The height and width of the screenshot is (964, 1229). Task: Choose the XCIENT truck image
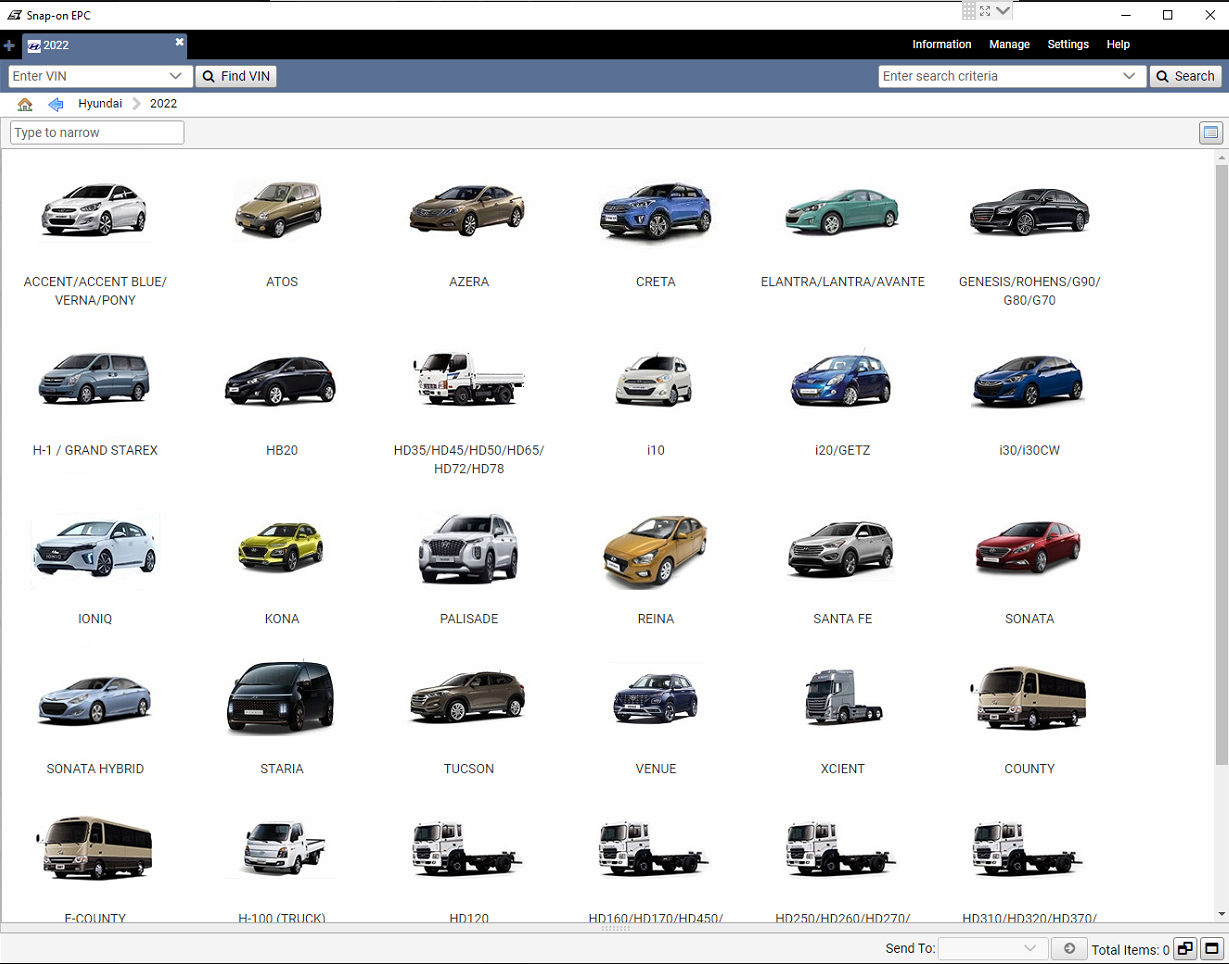pyautogui.click(x=842, y=697)
